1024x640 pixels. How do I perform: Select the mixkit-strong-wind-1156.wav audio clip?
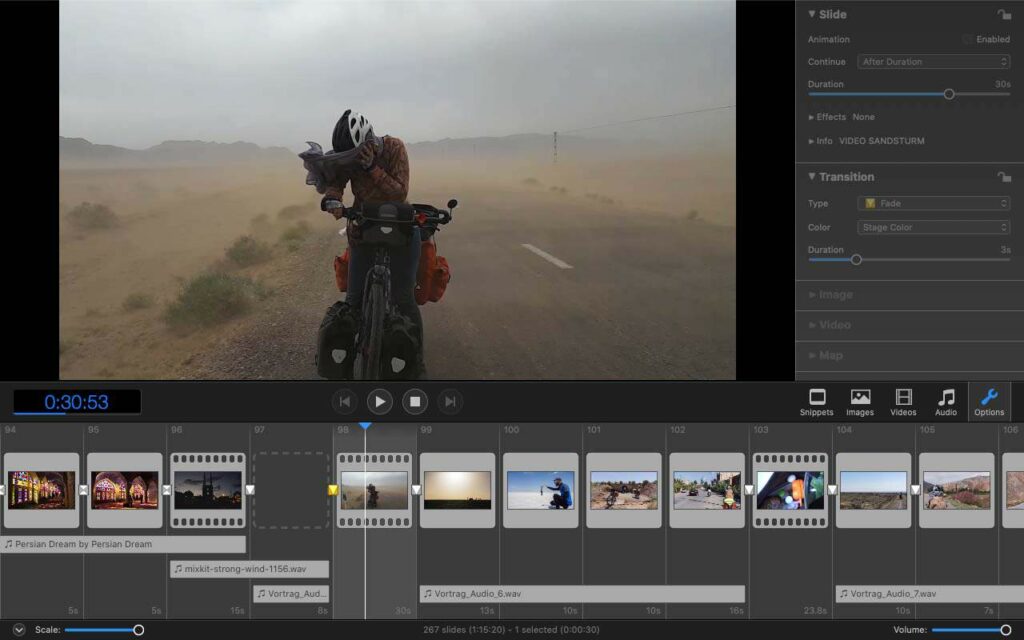click(249, 569)
